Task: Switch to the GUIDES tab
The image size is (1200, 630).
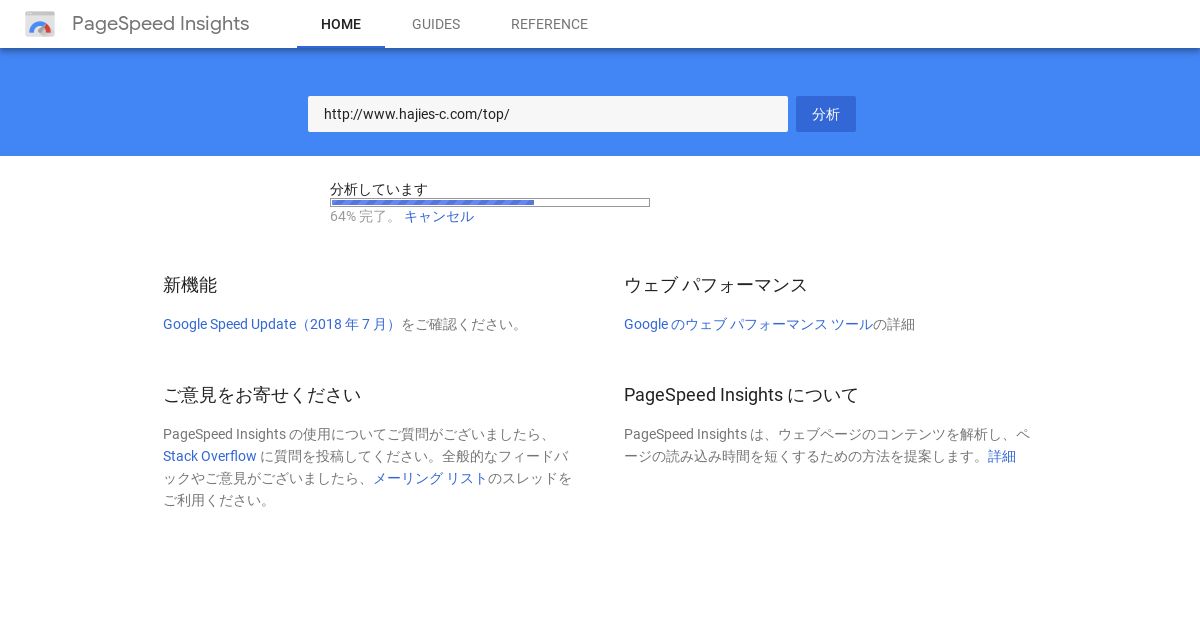Action: pyautogui.click(x=436, y=24)
